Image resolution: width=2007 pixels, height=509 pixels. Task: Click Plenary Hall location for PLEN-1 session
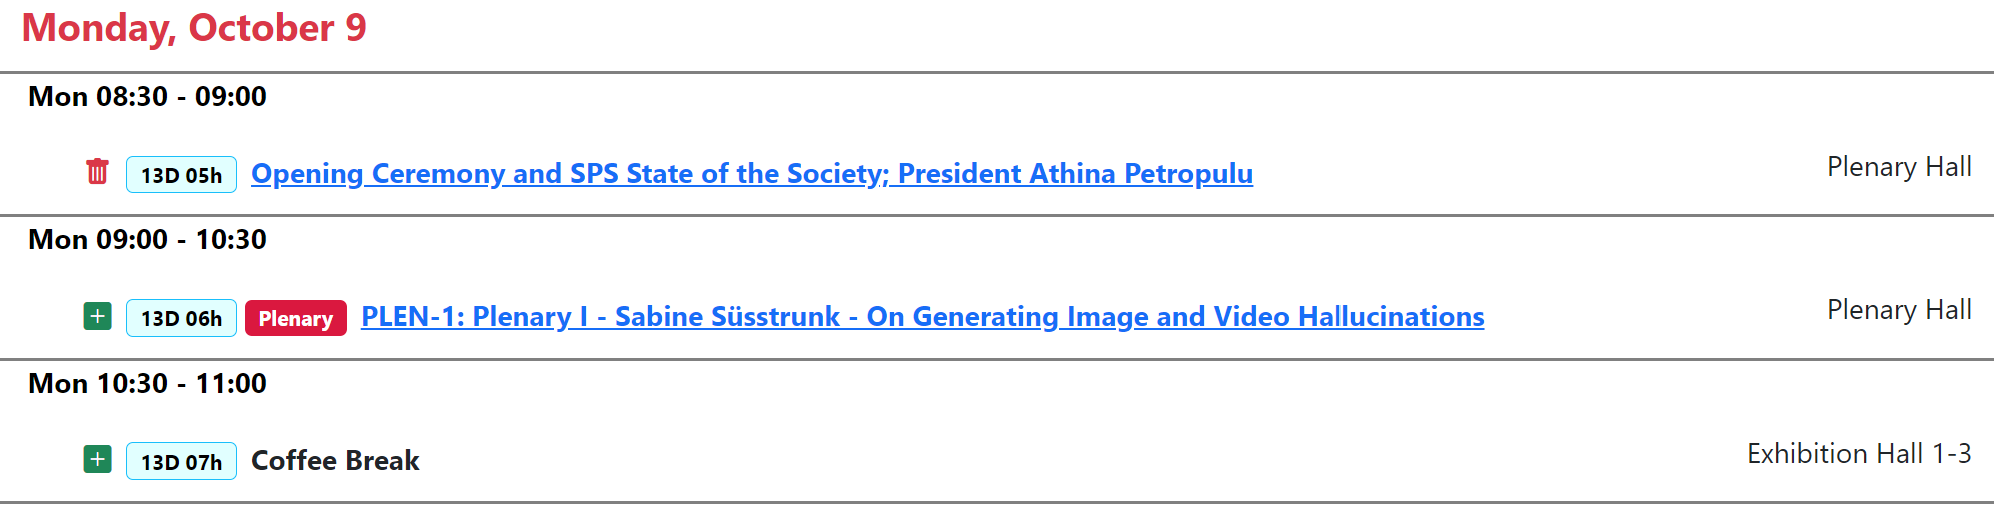[1898, 310]
